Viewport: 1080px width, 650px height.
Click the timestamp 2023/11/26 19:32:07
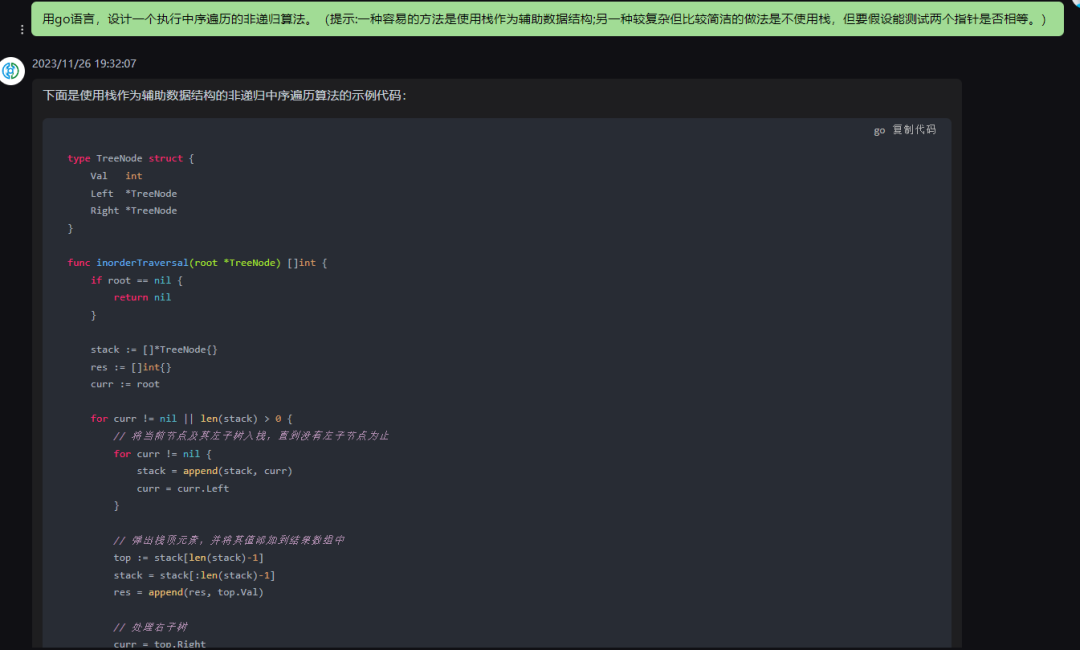click(84, 63)
